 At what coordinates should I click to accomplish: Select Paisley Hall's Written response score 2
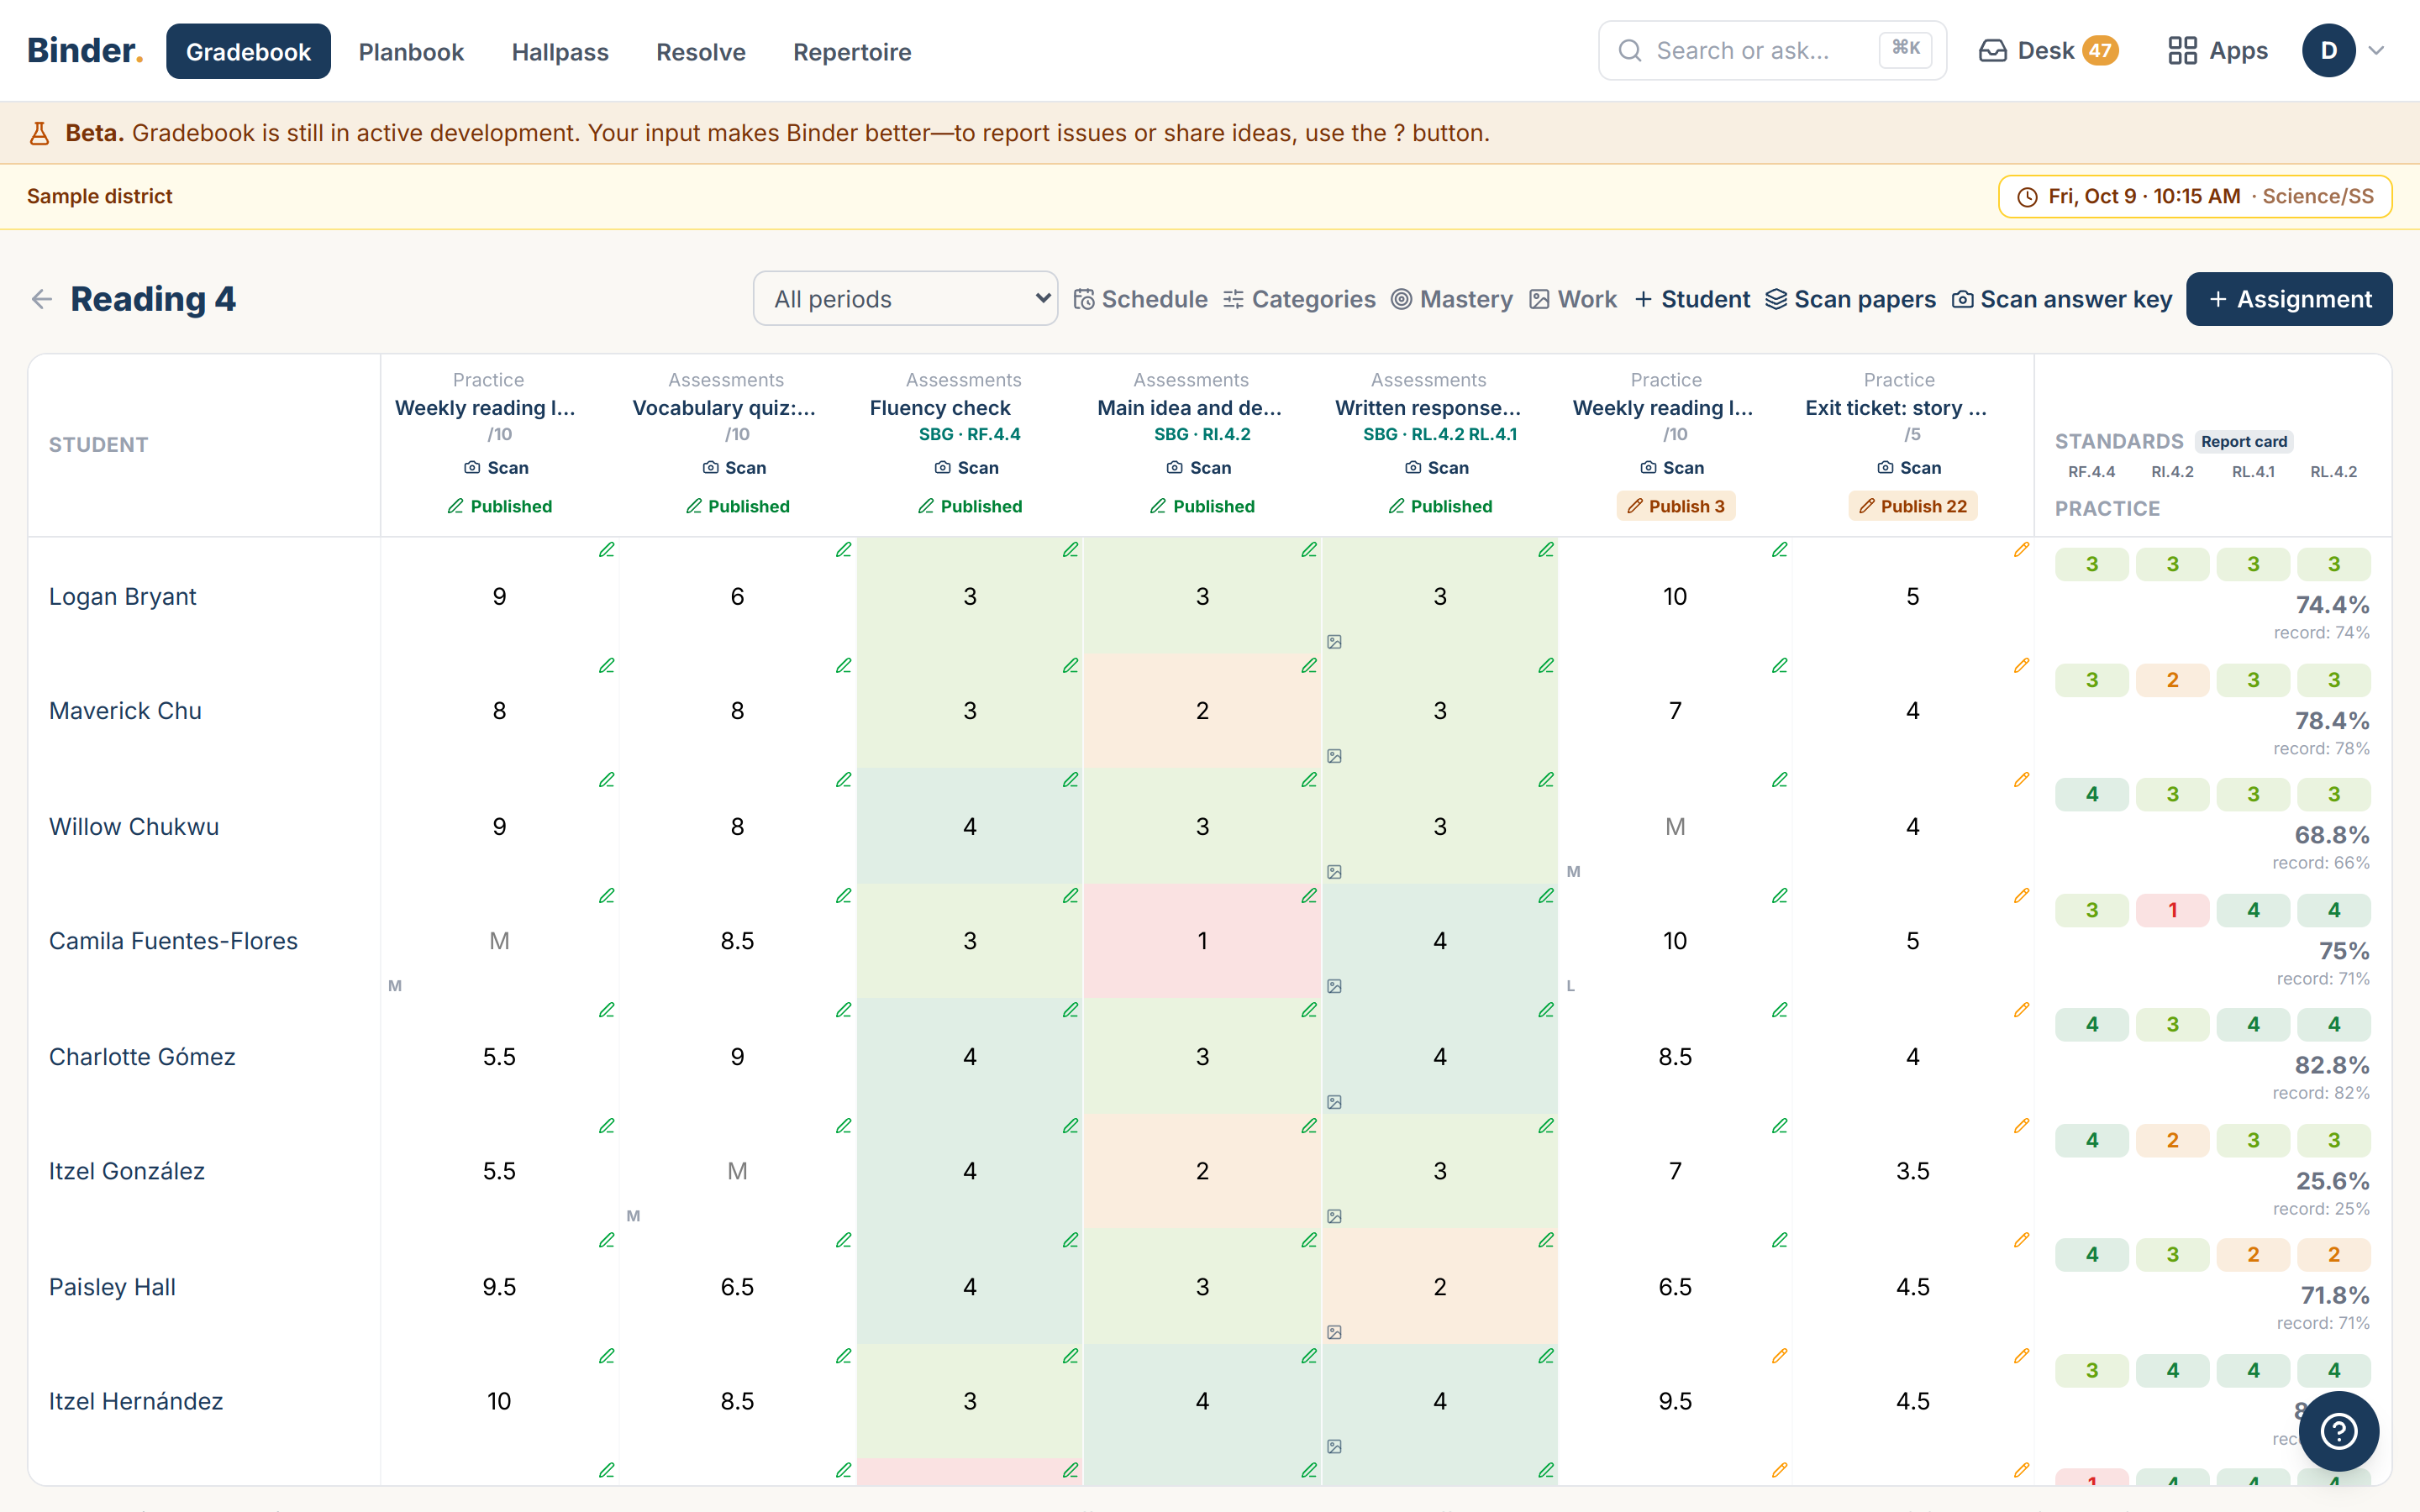[1439, 1287]
